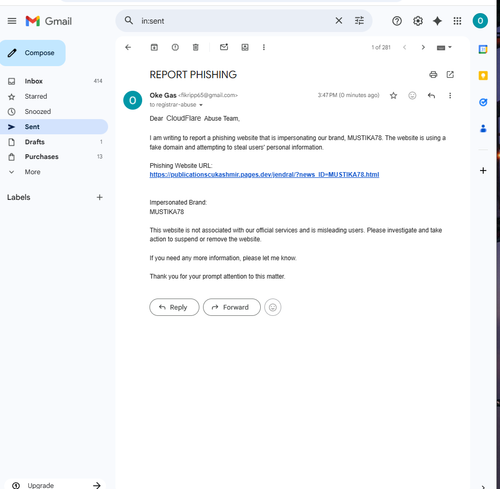Add emoji reaction beside timestamp

pos(412,96)
